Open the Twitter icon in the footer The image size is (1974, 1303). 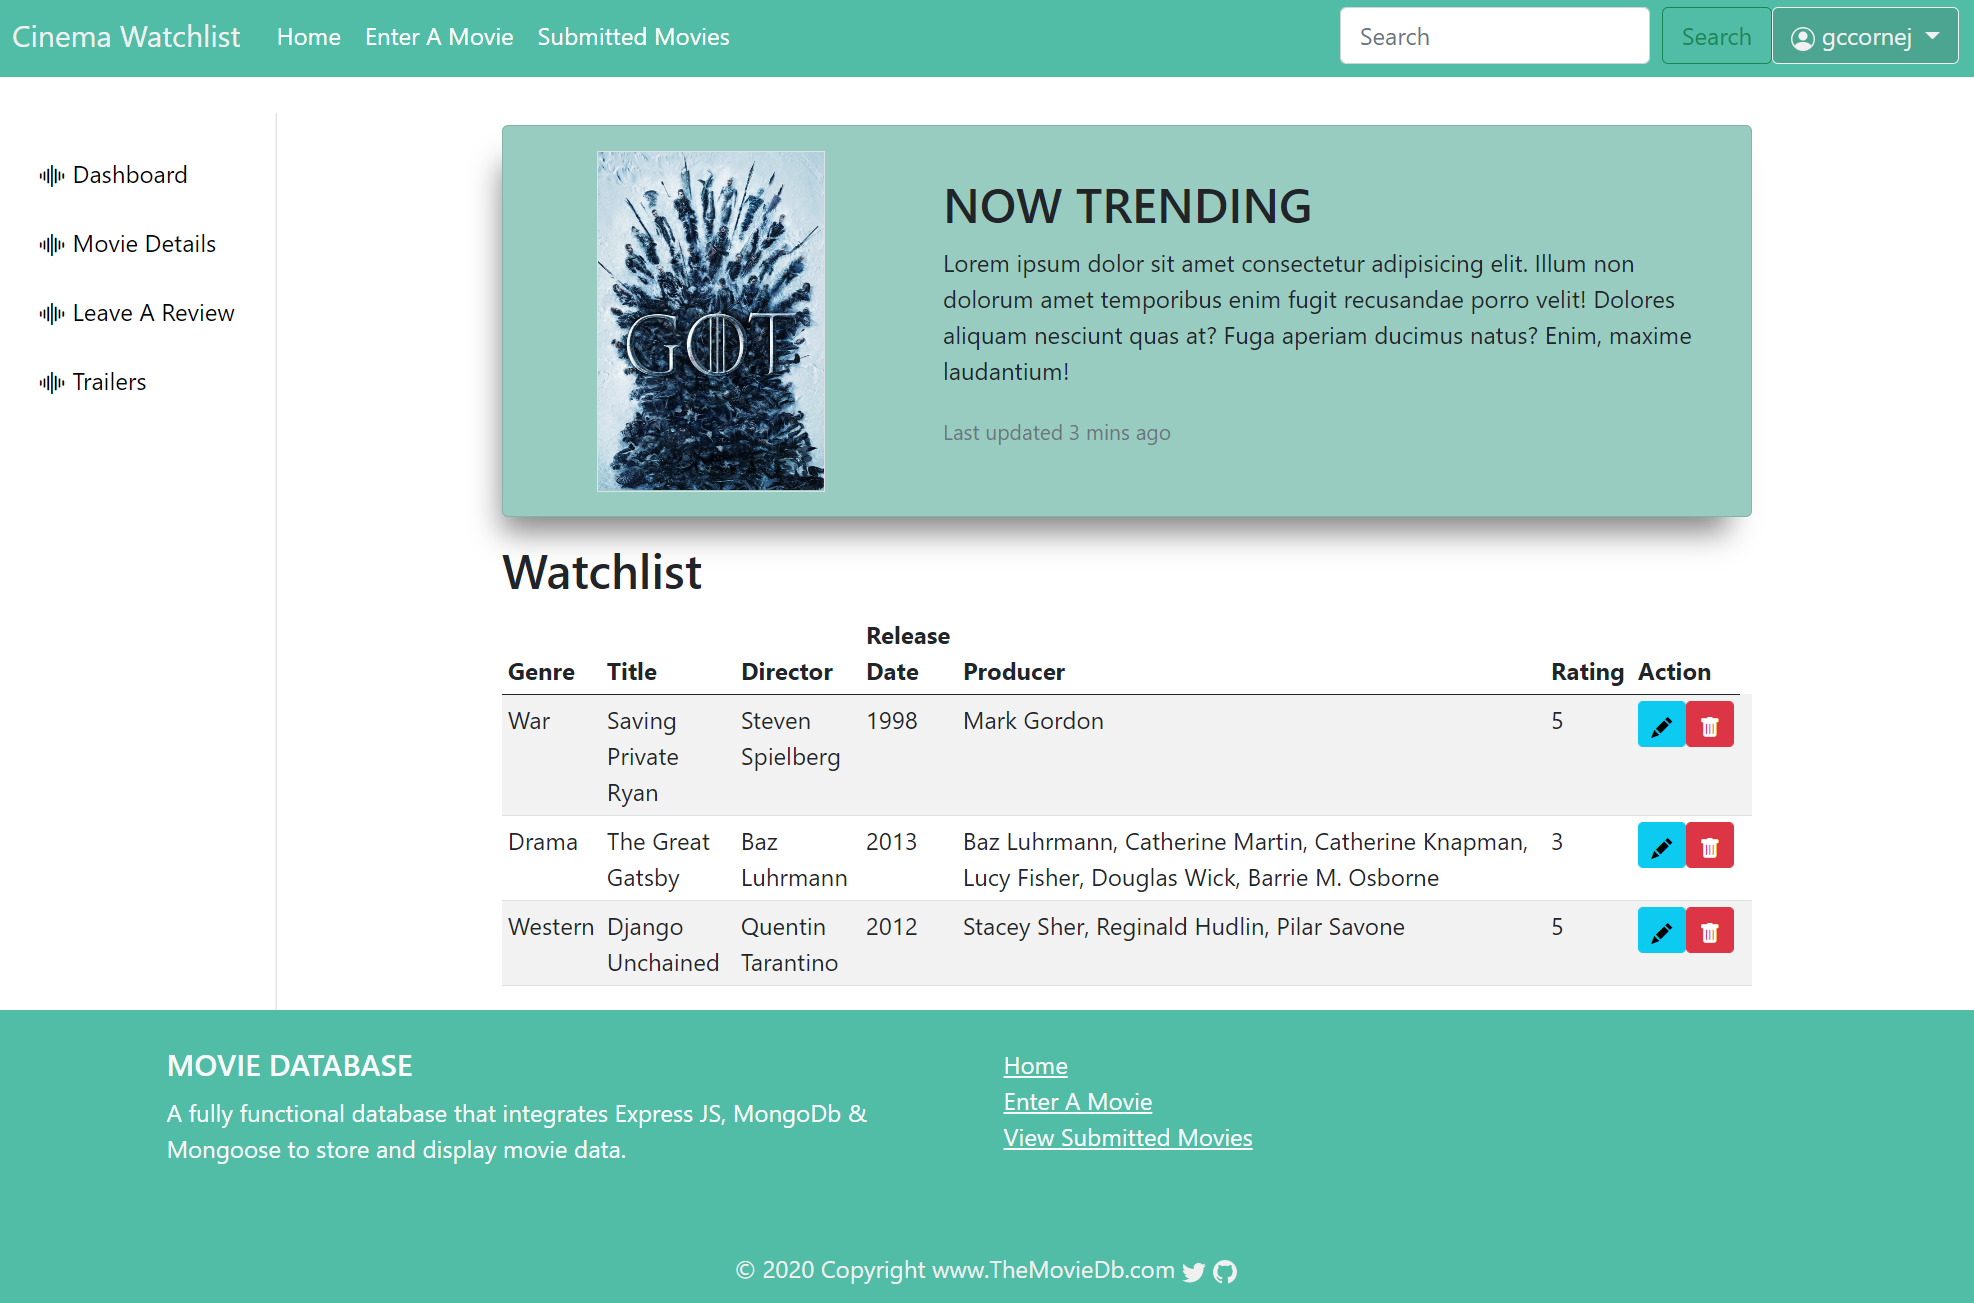tap(1193, 1272)
